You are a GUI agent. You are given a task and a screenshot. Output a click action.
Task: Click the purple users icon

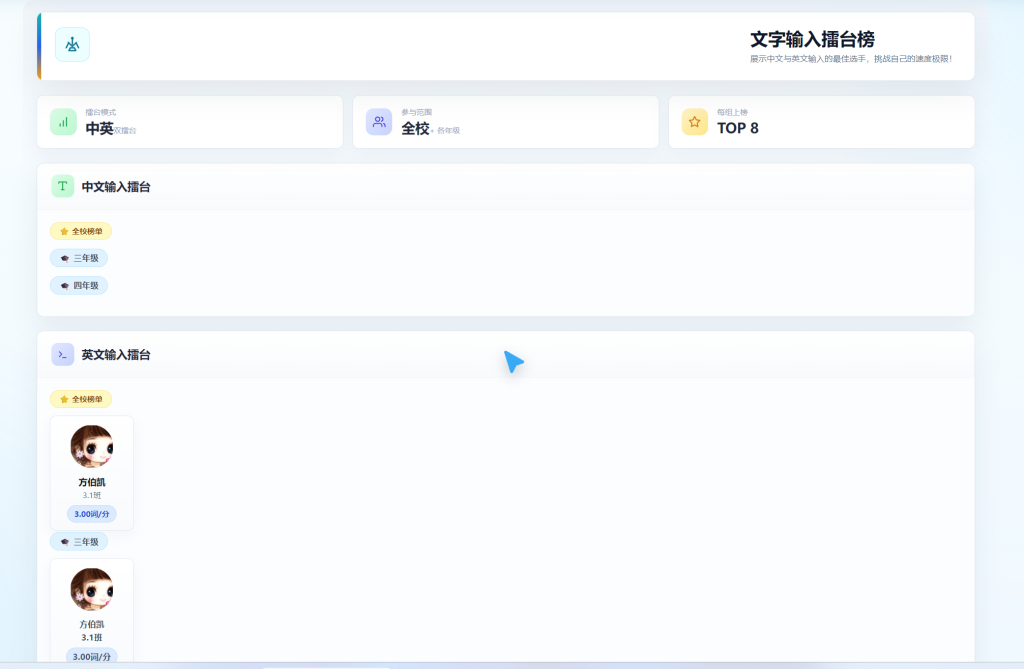379,122
